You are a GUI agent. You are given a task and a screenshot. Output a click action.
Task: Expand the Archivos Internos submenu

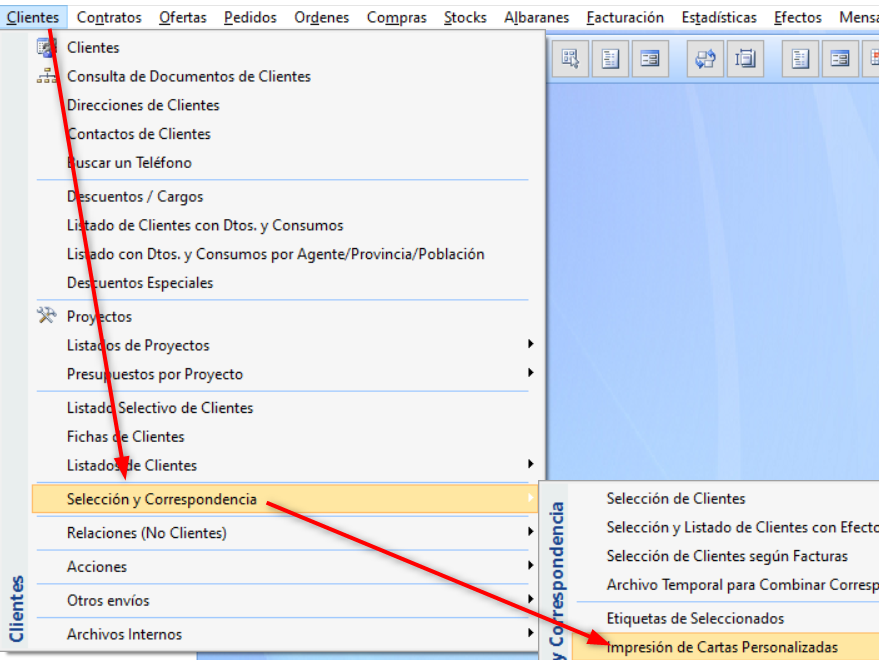click(x=530, y=634)
